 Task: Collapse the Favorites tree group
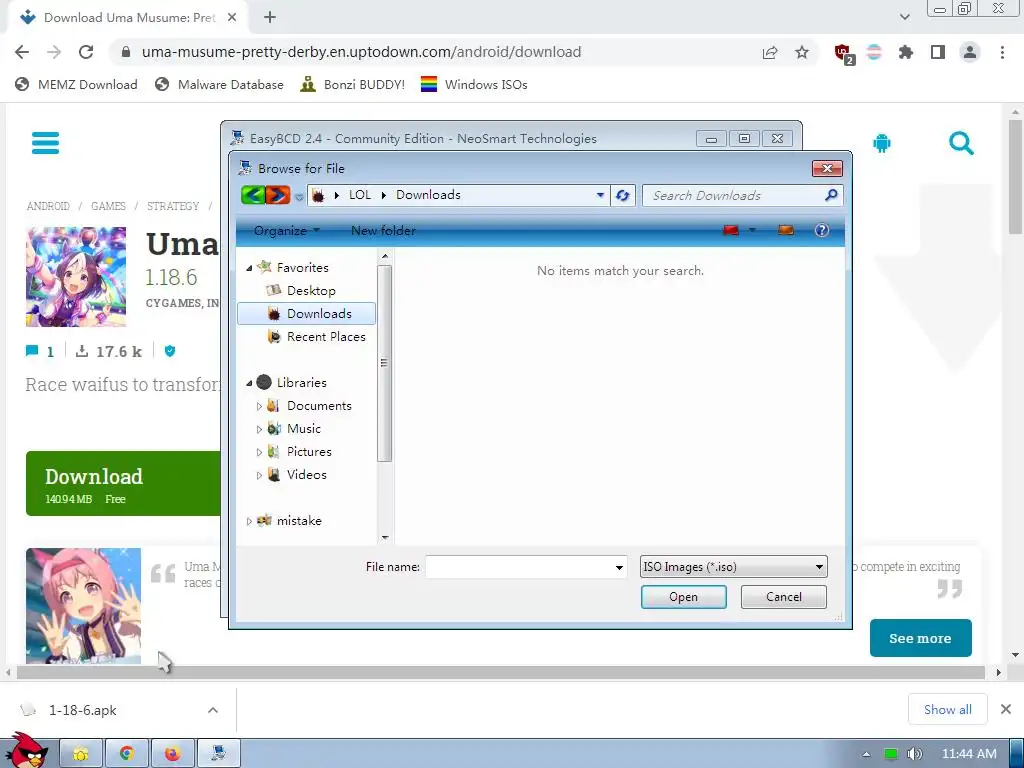click(x=249, y=268)
